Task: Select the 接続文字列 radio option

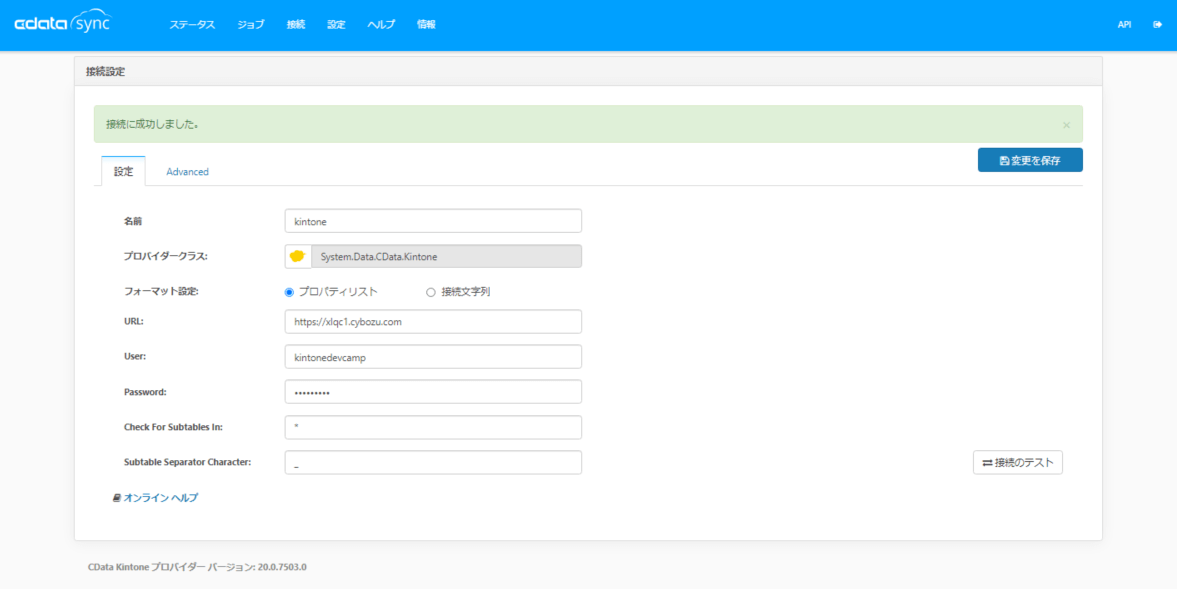Action: pyautogui.click(x=431, y=292)
